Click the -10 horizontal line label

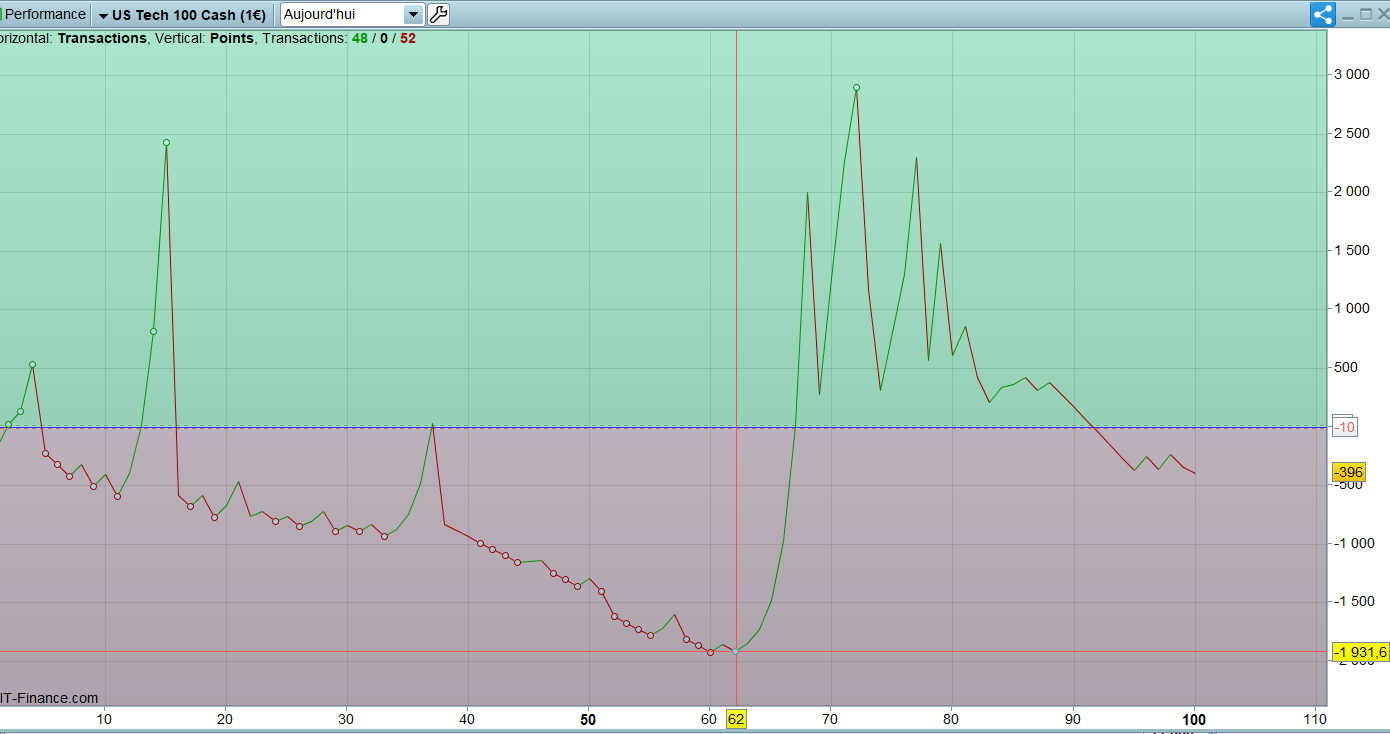(x=1344, y=427)
